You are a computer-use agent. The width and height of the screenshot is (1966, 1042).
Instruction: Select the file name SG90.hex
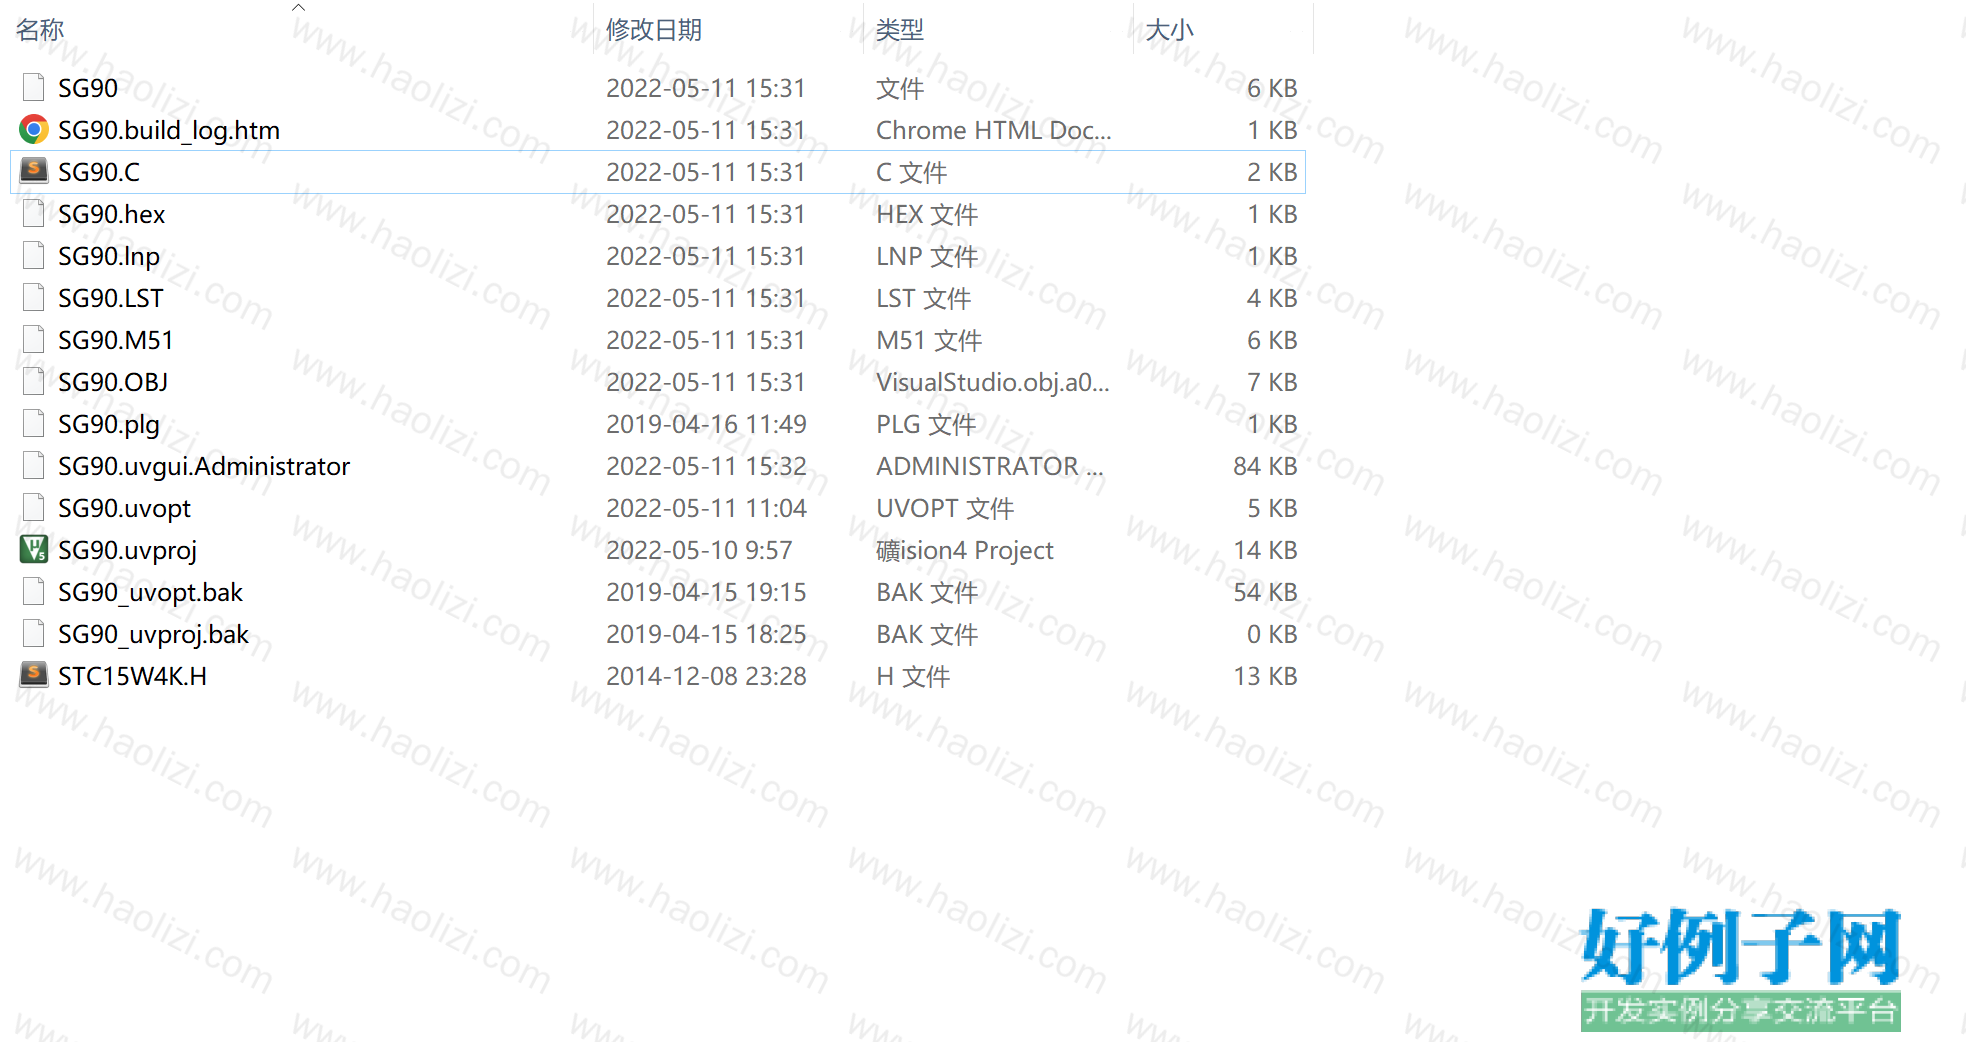[x=112, y=214]
